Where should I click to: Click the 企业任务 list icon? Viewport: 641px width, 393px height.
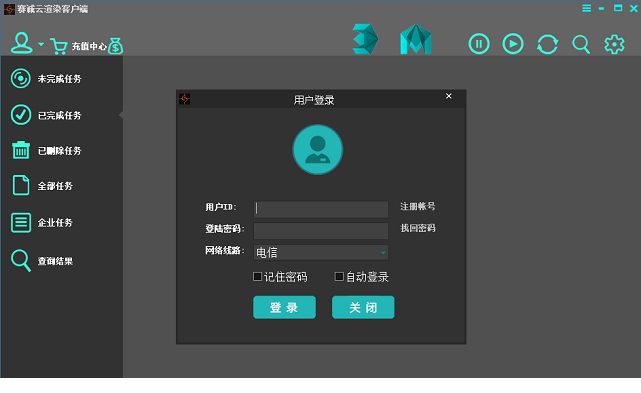tap(20, 222)
